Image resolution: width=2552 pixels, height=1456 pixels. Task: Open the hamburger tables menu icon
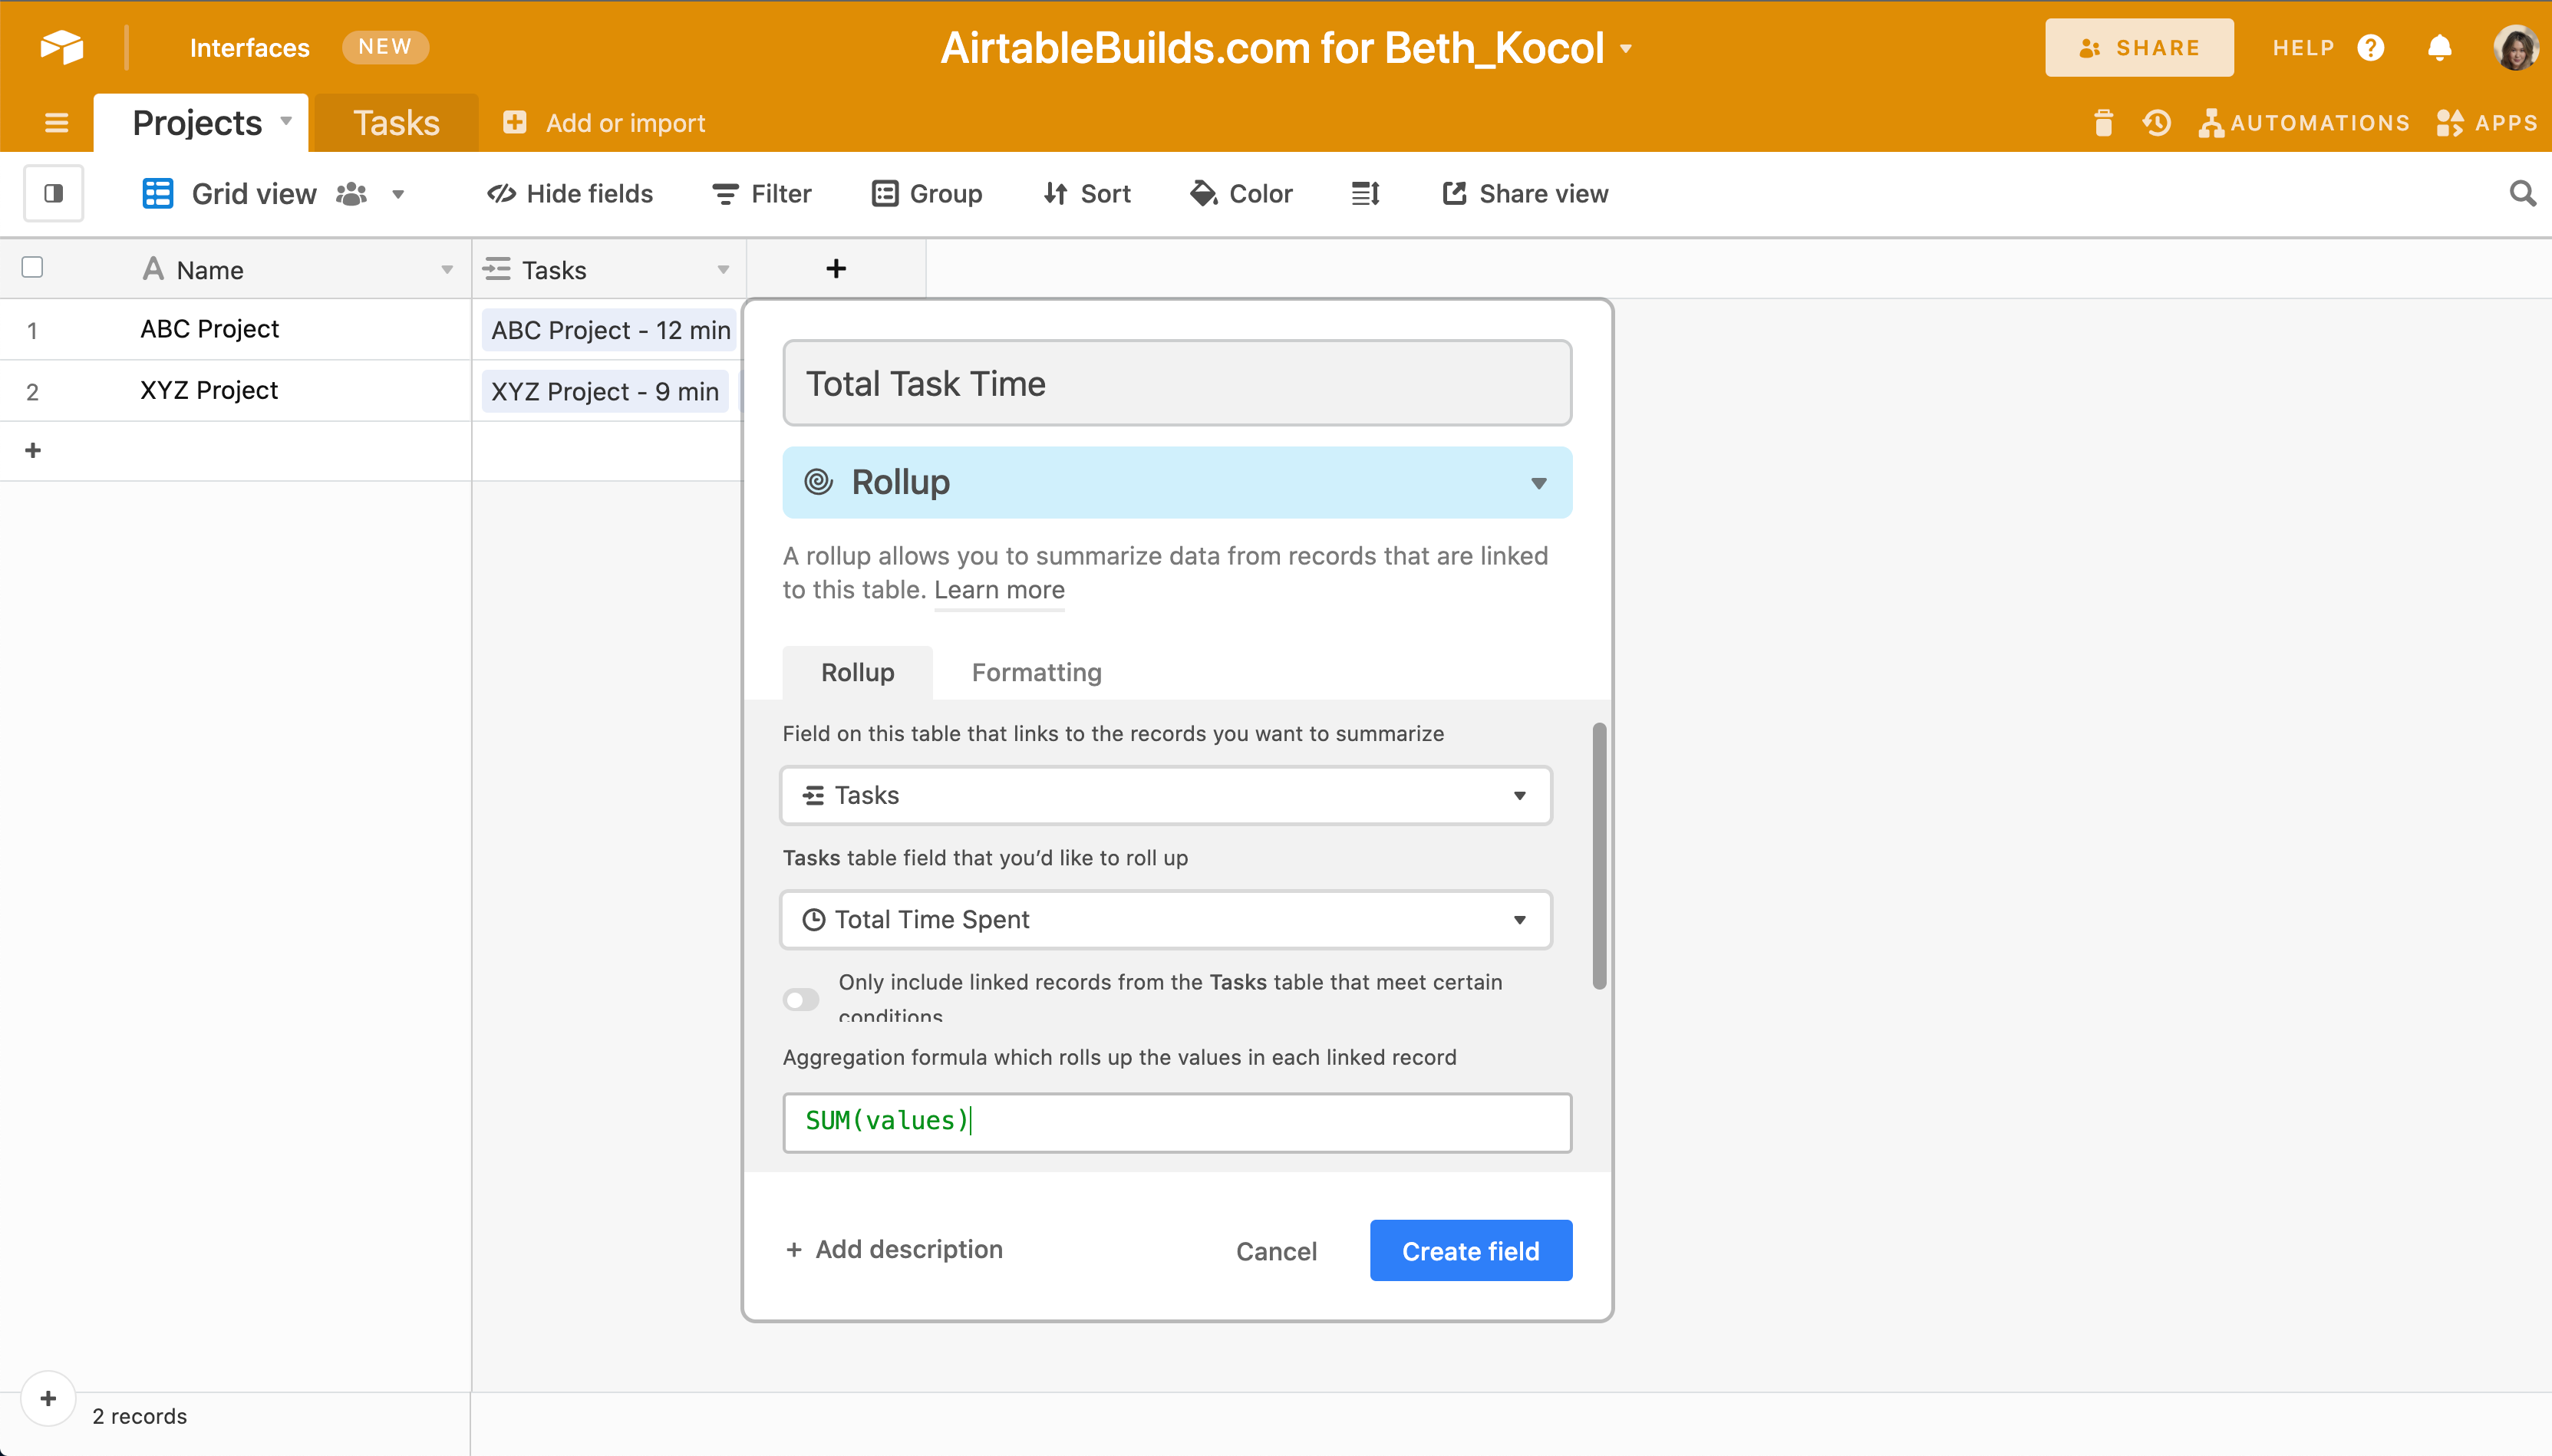click(57, 123)
